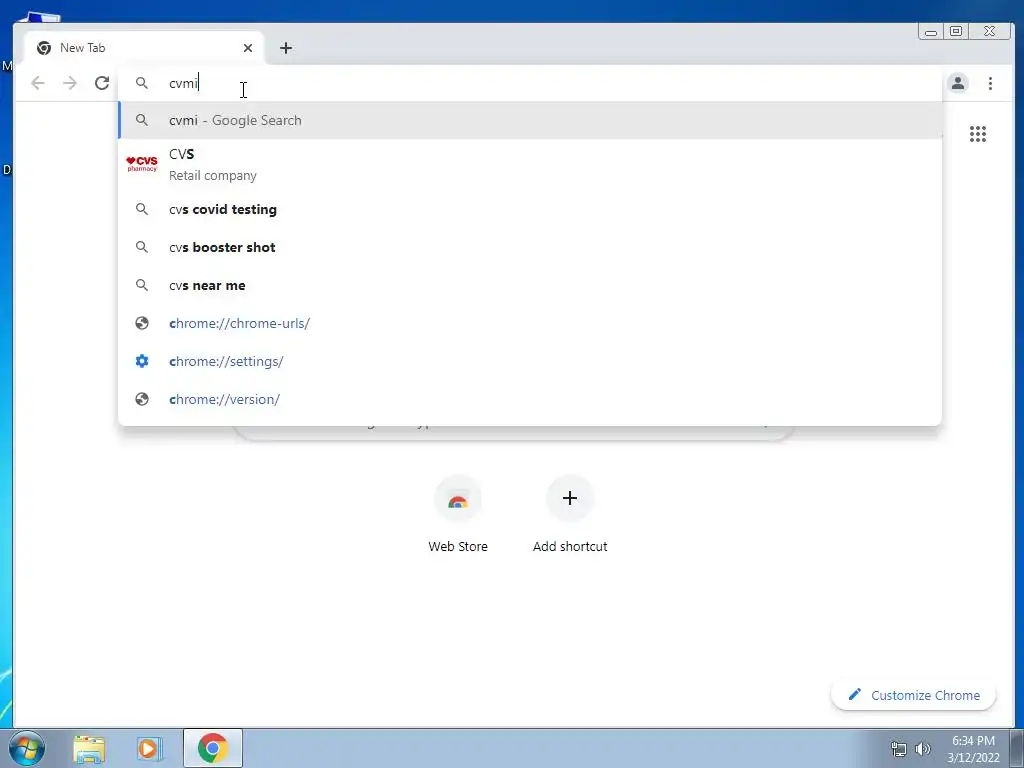The image size is (1024, 768).
Task: Open the volume speaker icon in the tray
Action: click(x=922, y=749)
